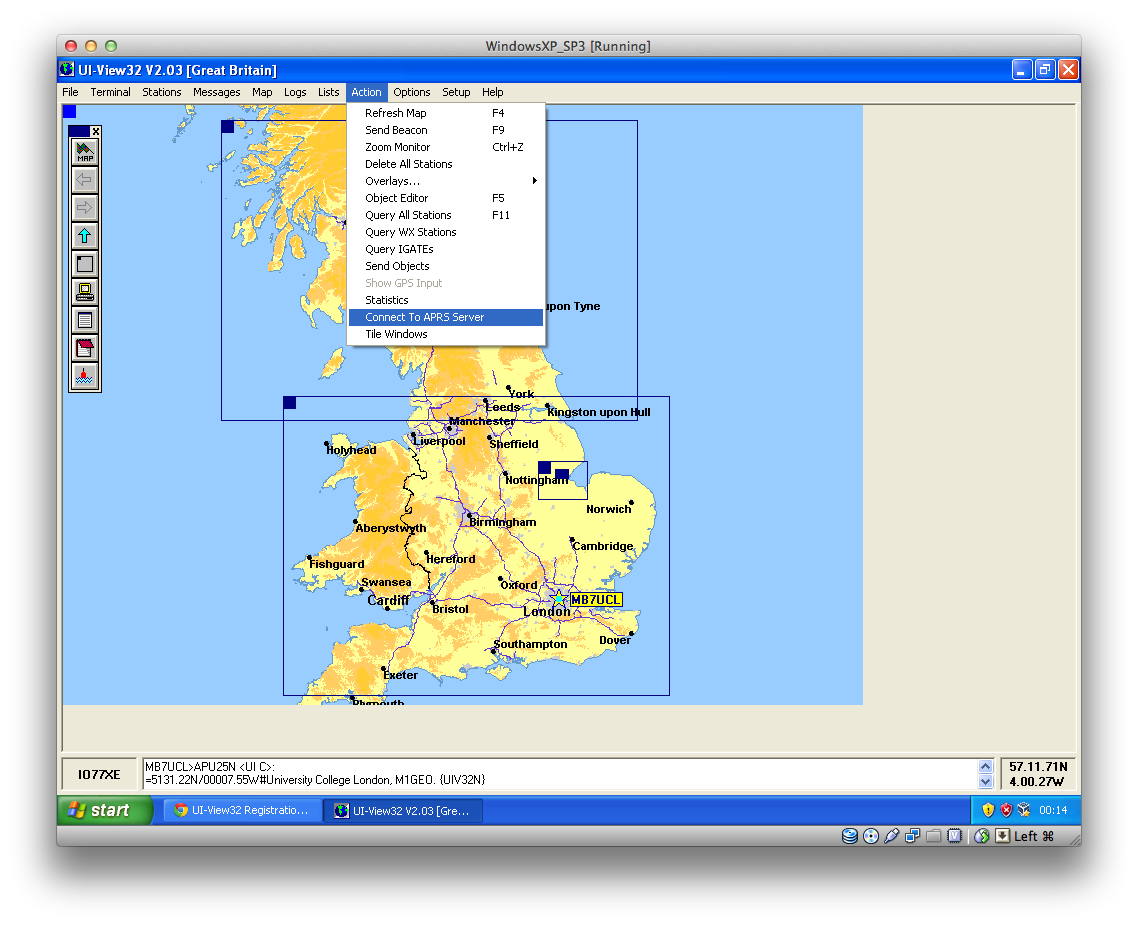The height and width of the screenshot is (925, 1138).
Task: Click the blue square map corner marker
Action: tap(69, 111)
